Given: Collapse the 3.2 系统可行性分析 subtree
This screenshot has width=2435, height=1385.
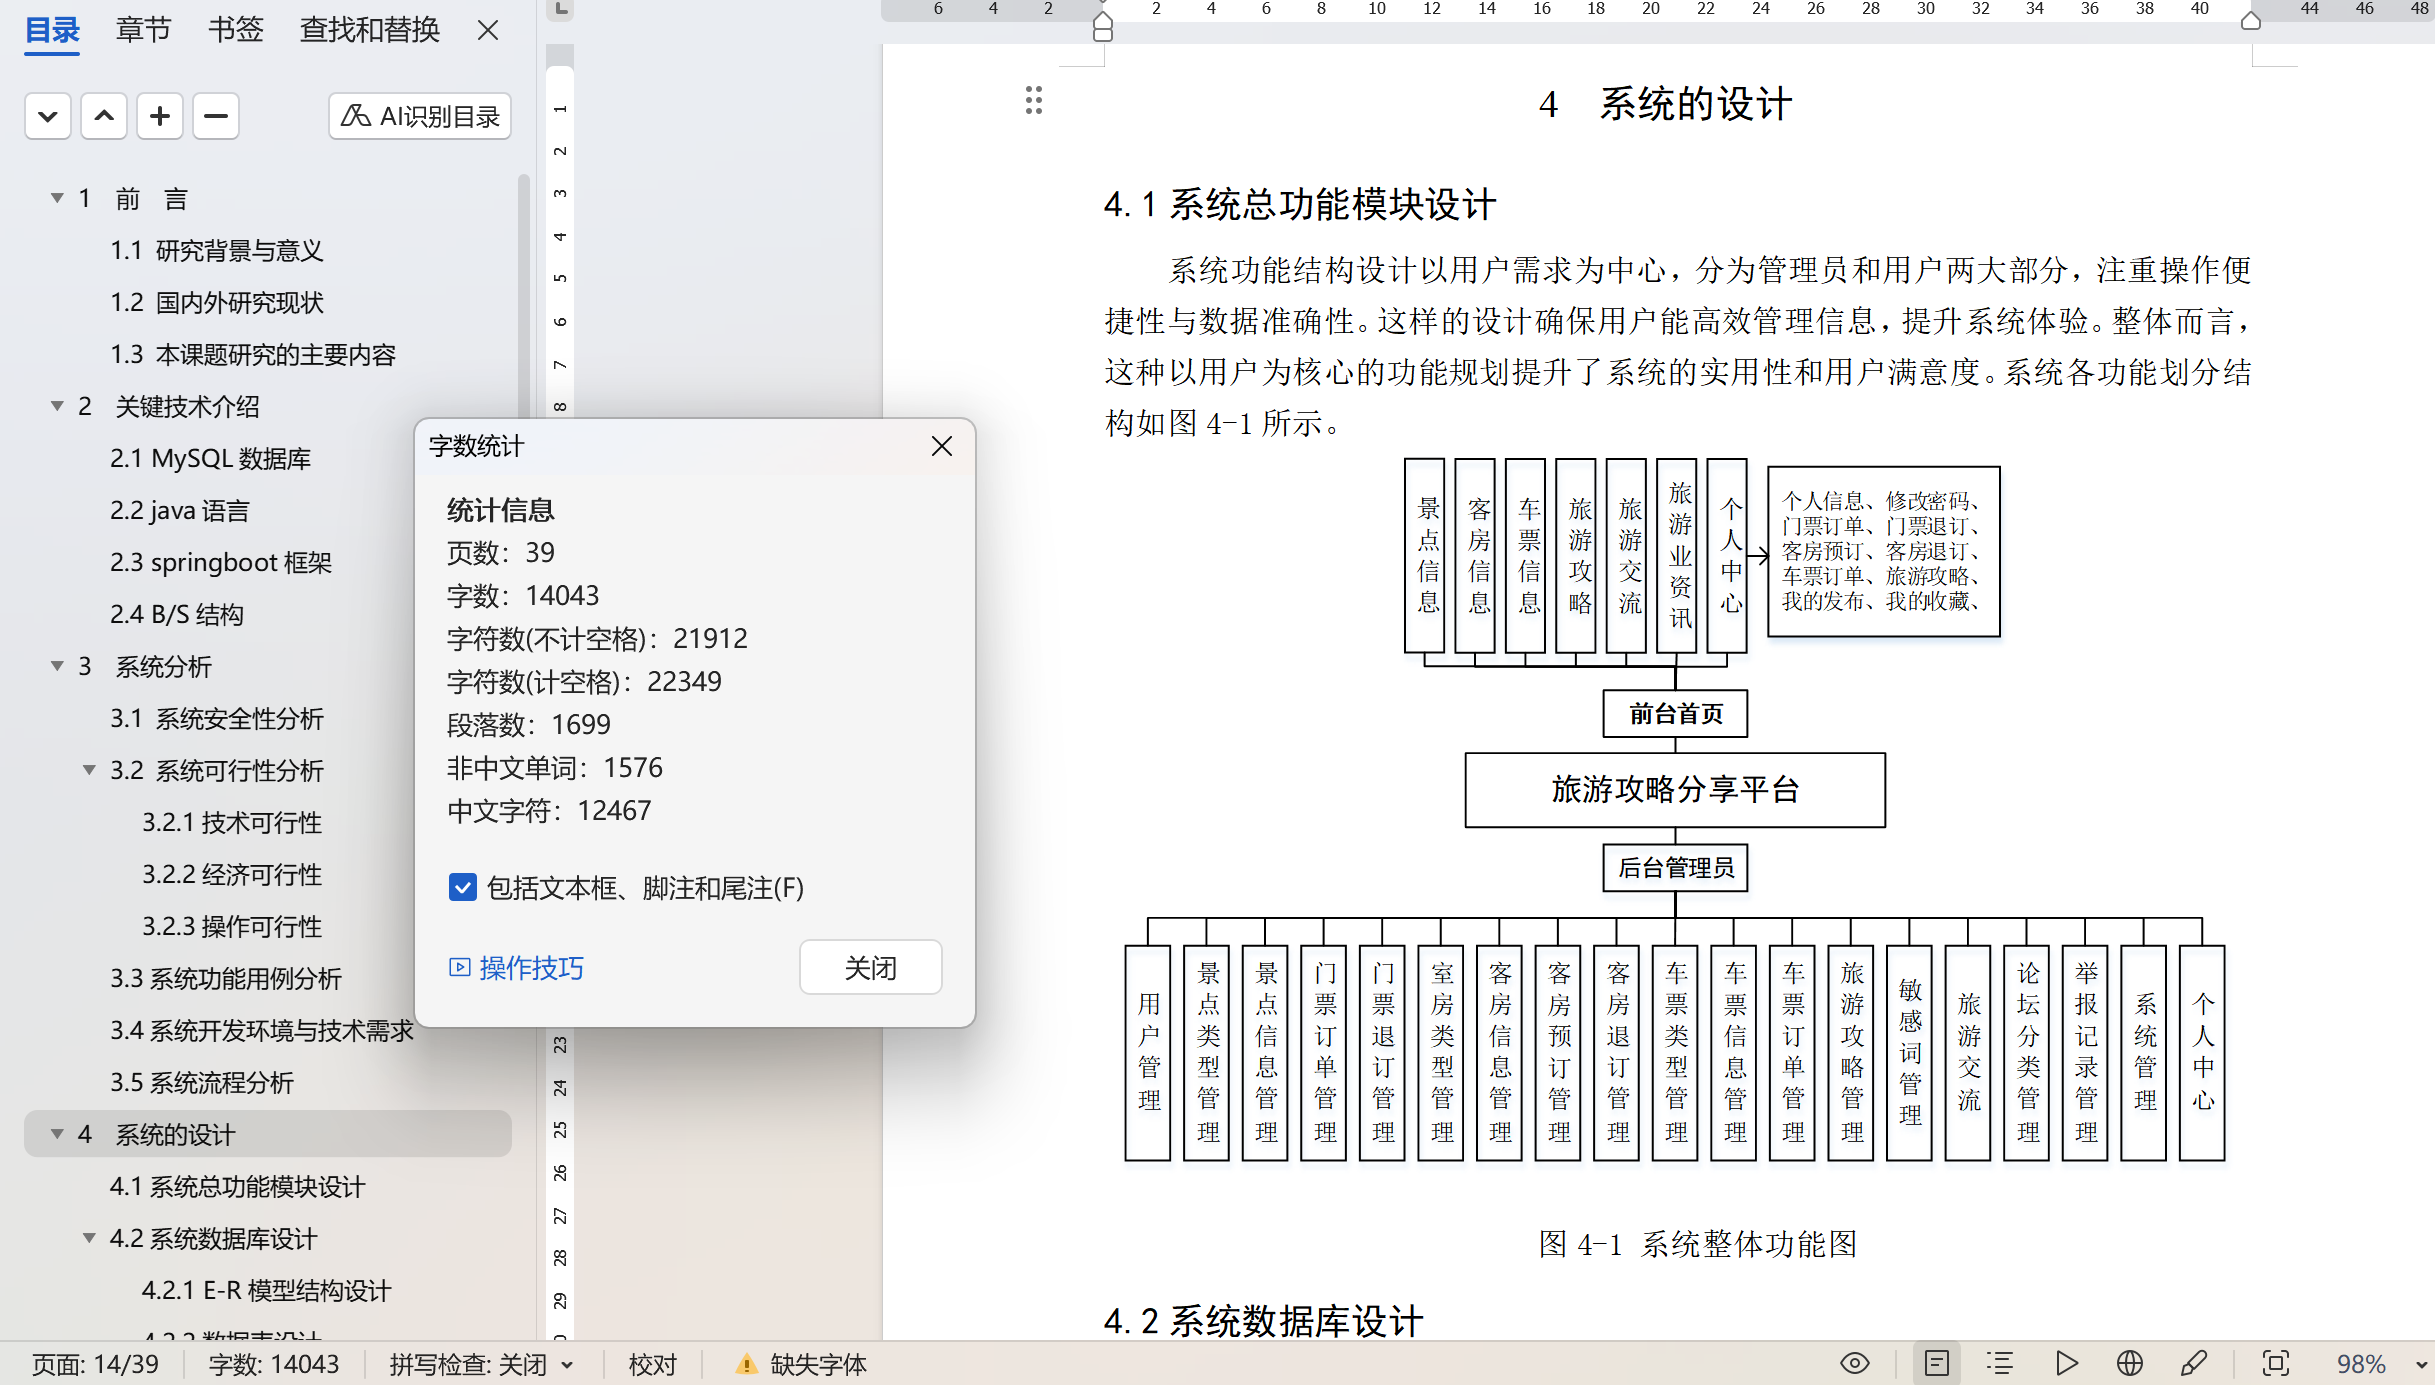Looking at the screenshot, I should click(89, 770).
